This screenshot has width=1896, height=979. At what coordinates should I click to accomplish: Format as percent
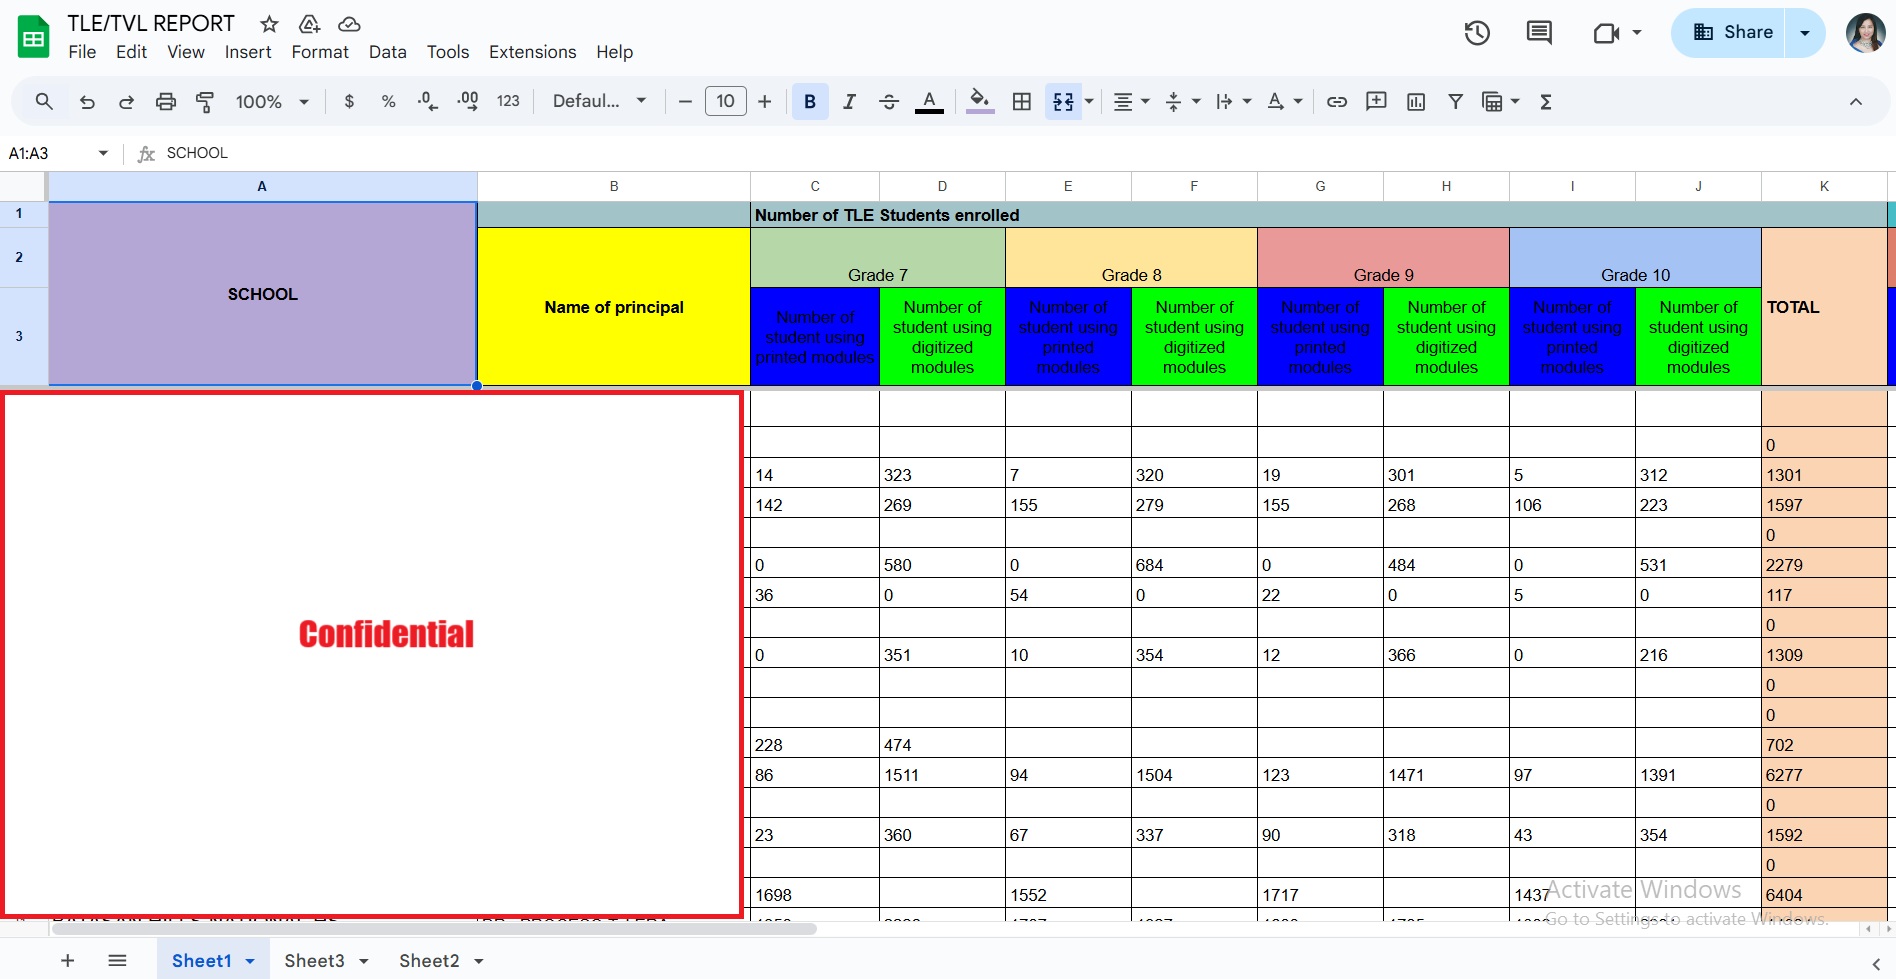tap(388, 101)
